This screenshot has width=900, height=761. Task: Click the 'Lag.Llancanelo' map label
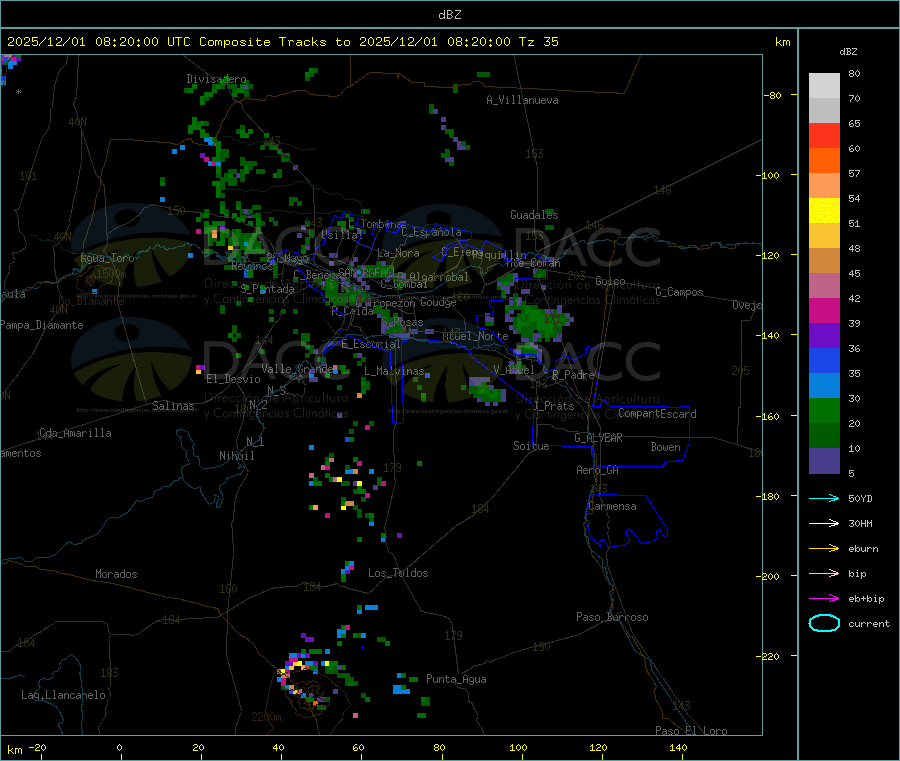(63, 695)
